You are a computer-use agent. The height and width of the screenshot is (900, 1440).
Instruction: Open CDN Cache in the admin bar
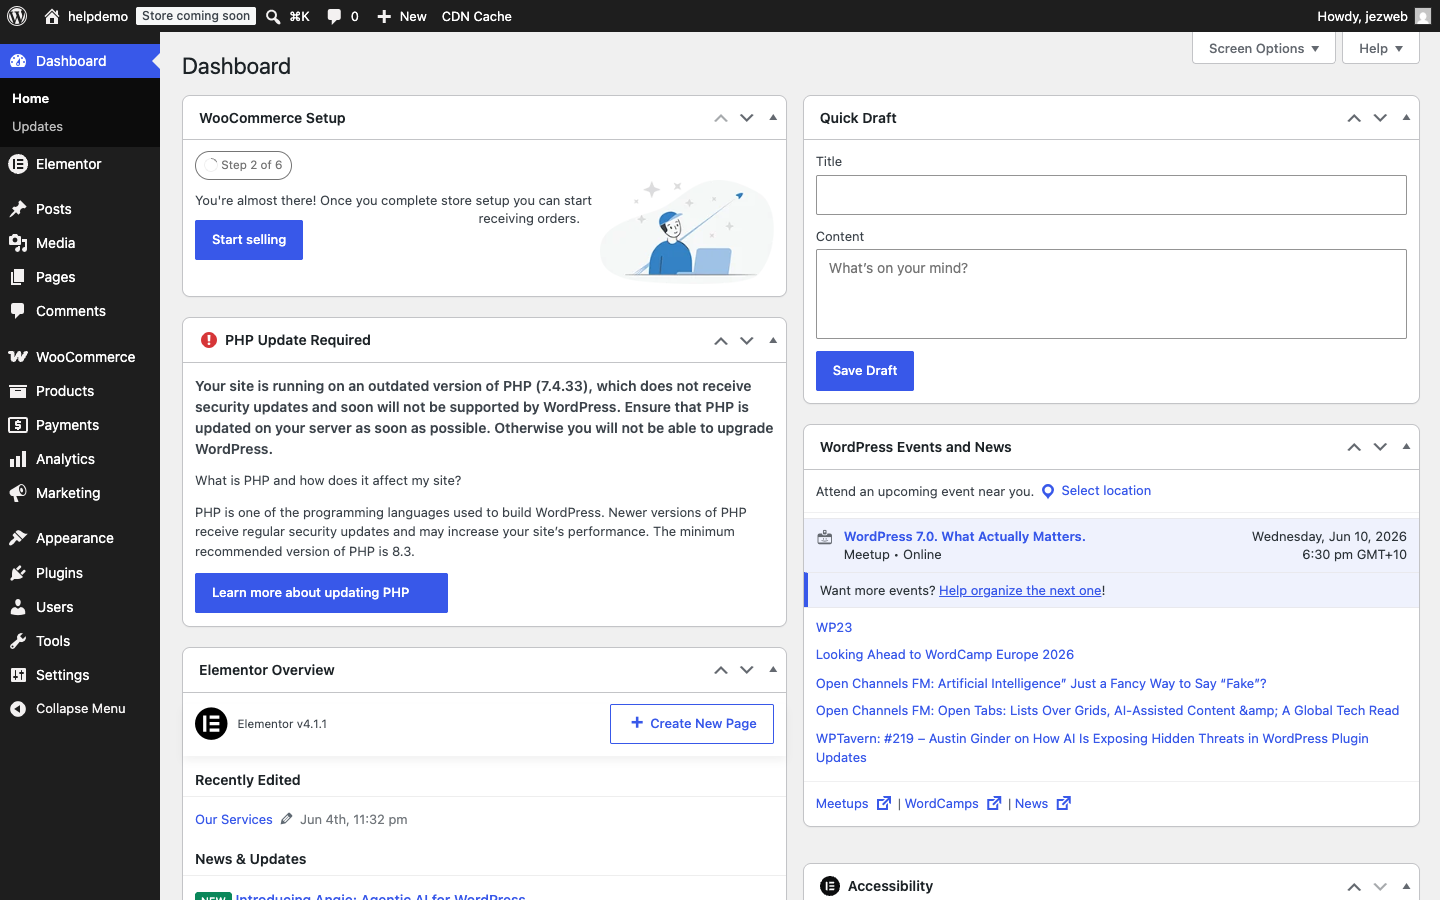[x=477, y=16]
